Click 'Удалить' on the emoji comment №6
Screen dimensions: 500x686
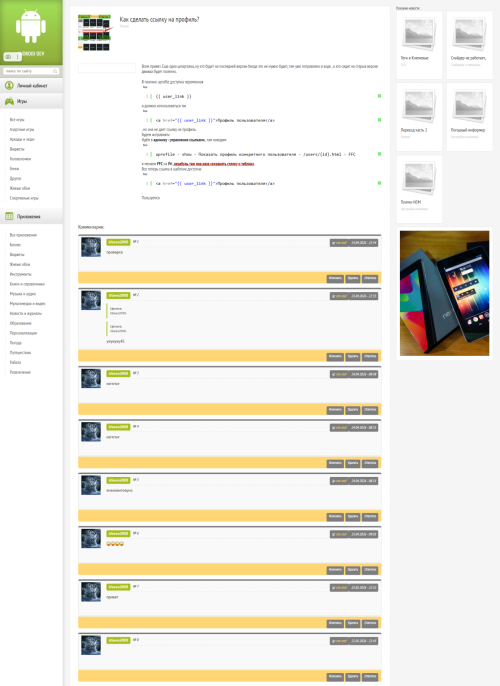click(353, 570)
